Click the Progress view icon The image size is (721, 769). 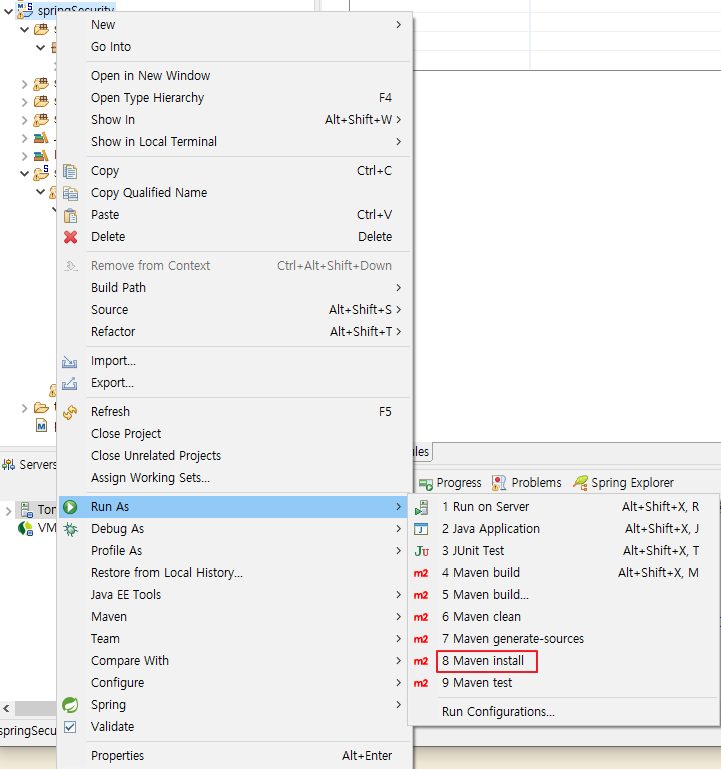coord(426,484)
